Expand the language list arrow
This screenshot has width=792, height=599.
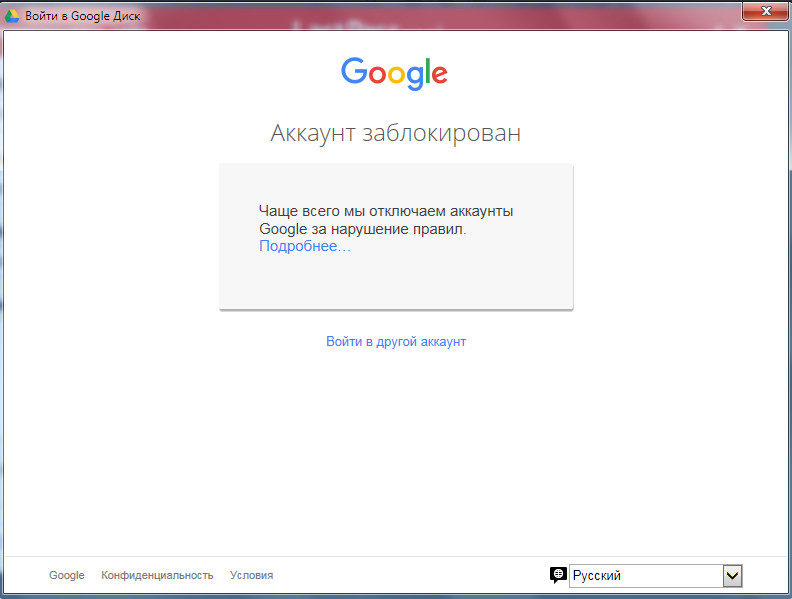click(732, 576)
